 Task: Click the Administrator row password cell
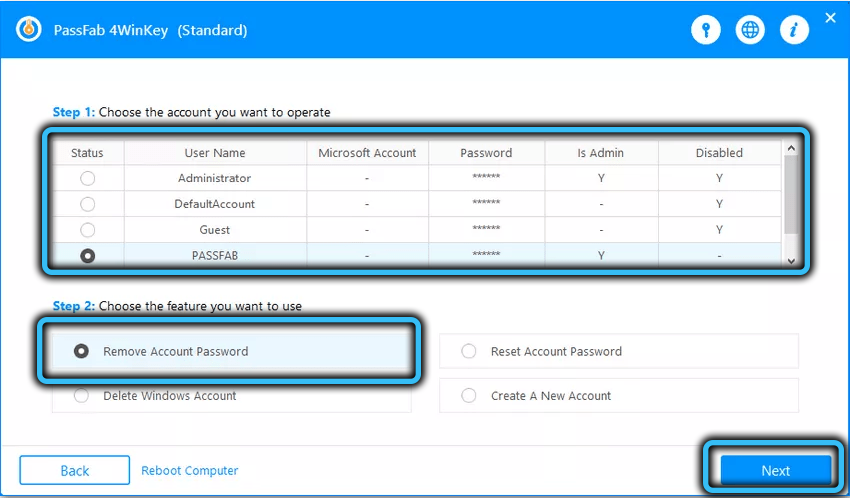486,178
